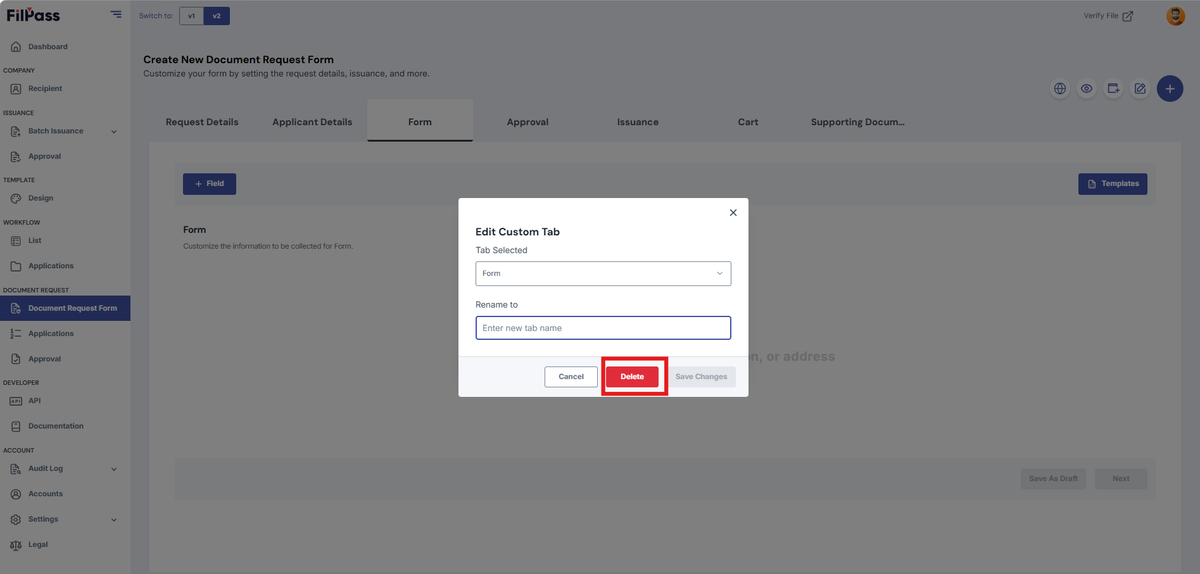Click the Tab Selected label
Image resolution: width=1200 pixels, height=574 pixels.
501,250
